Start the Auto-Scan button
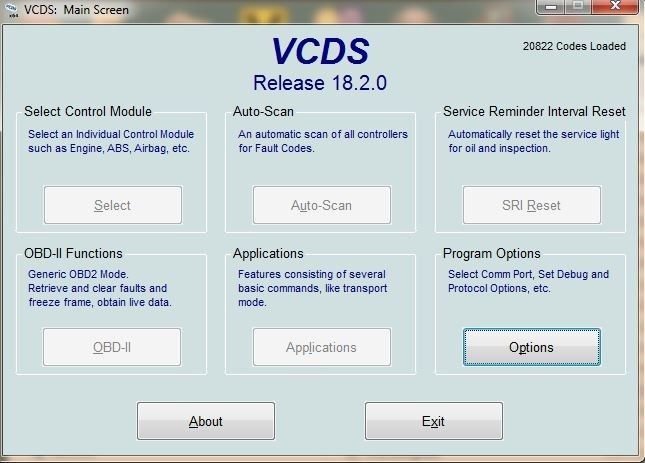The height and width of the screenshot is (463, 645). click(322, 205)
